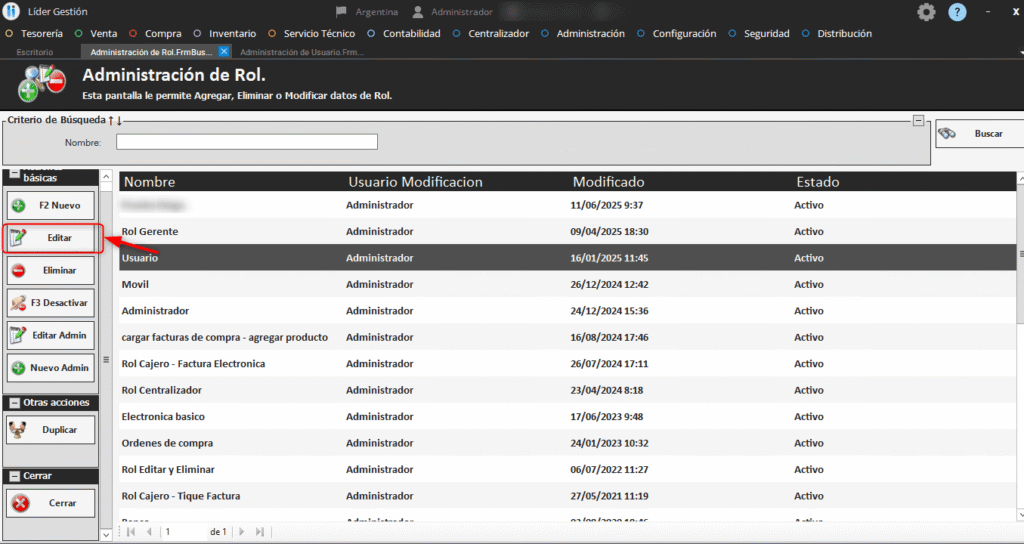Click F3 Desactivar button
The width and height of the screenshot is (1024, 544).
coord(51,302)
